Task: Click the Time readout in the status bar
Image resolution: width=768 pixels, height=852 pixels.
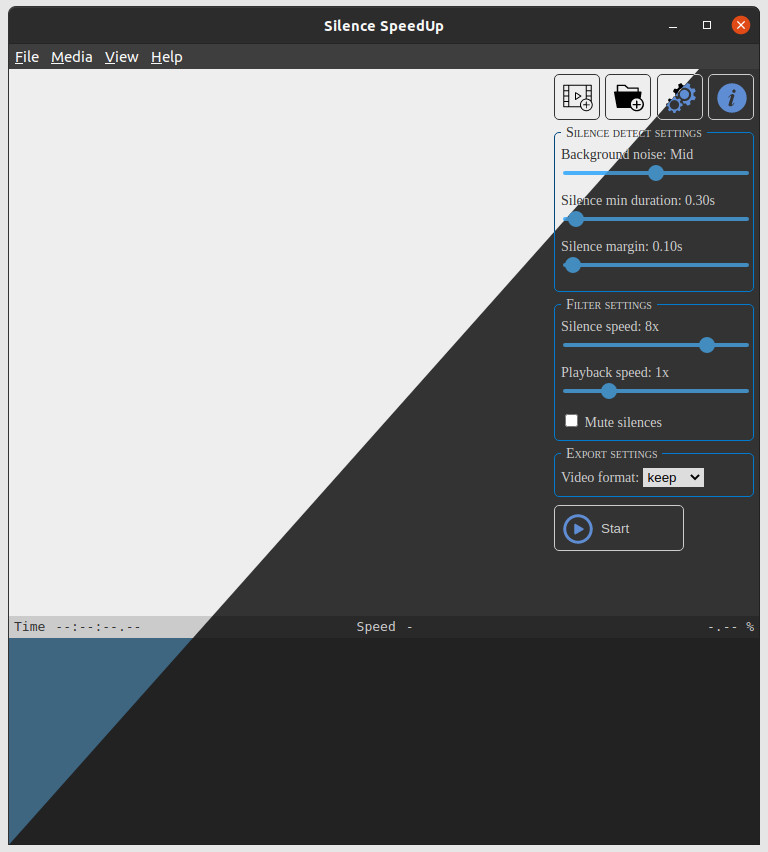Action: 77,627
